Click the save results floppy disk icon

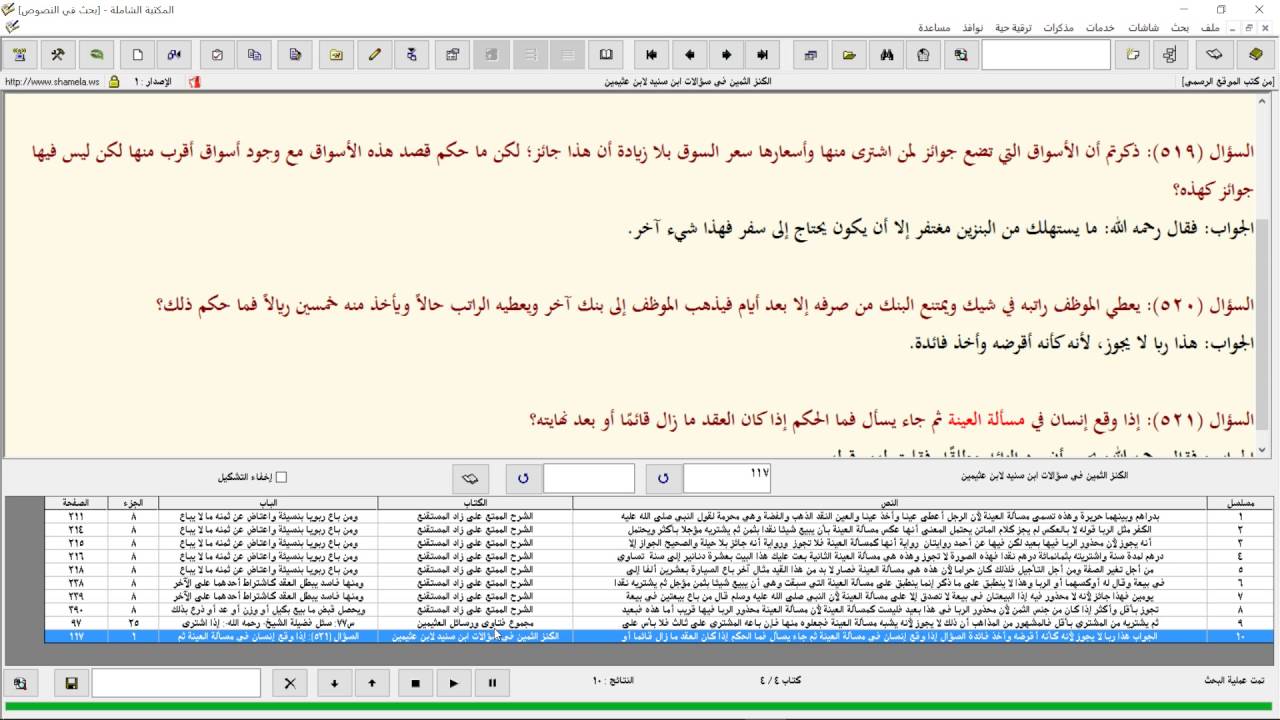71,683
